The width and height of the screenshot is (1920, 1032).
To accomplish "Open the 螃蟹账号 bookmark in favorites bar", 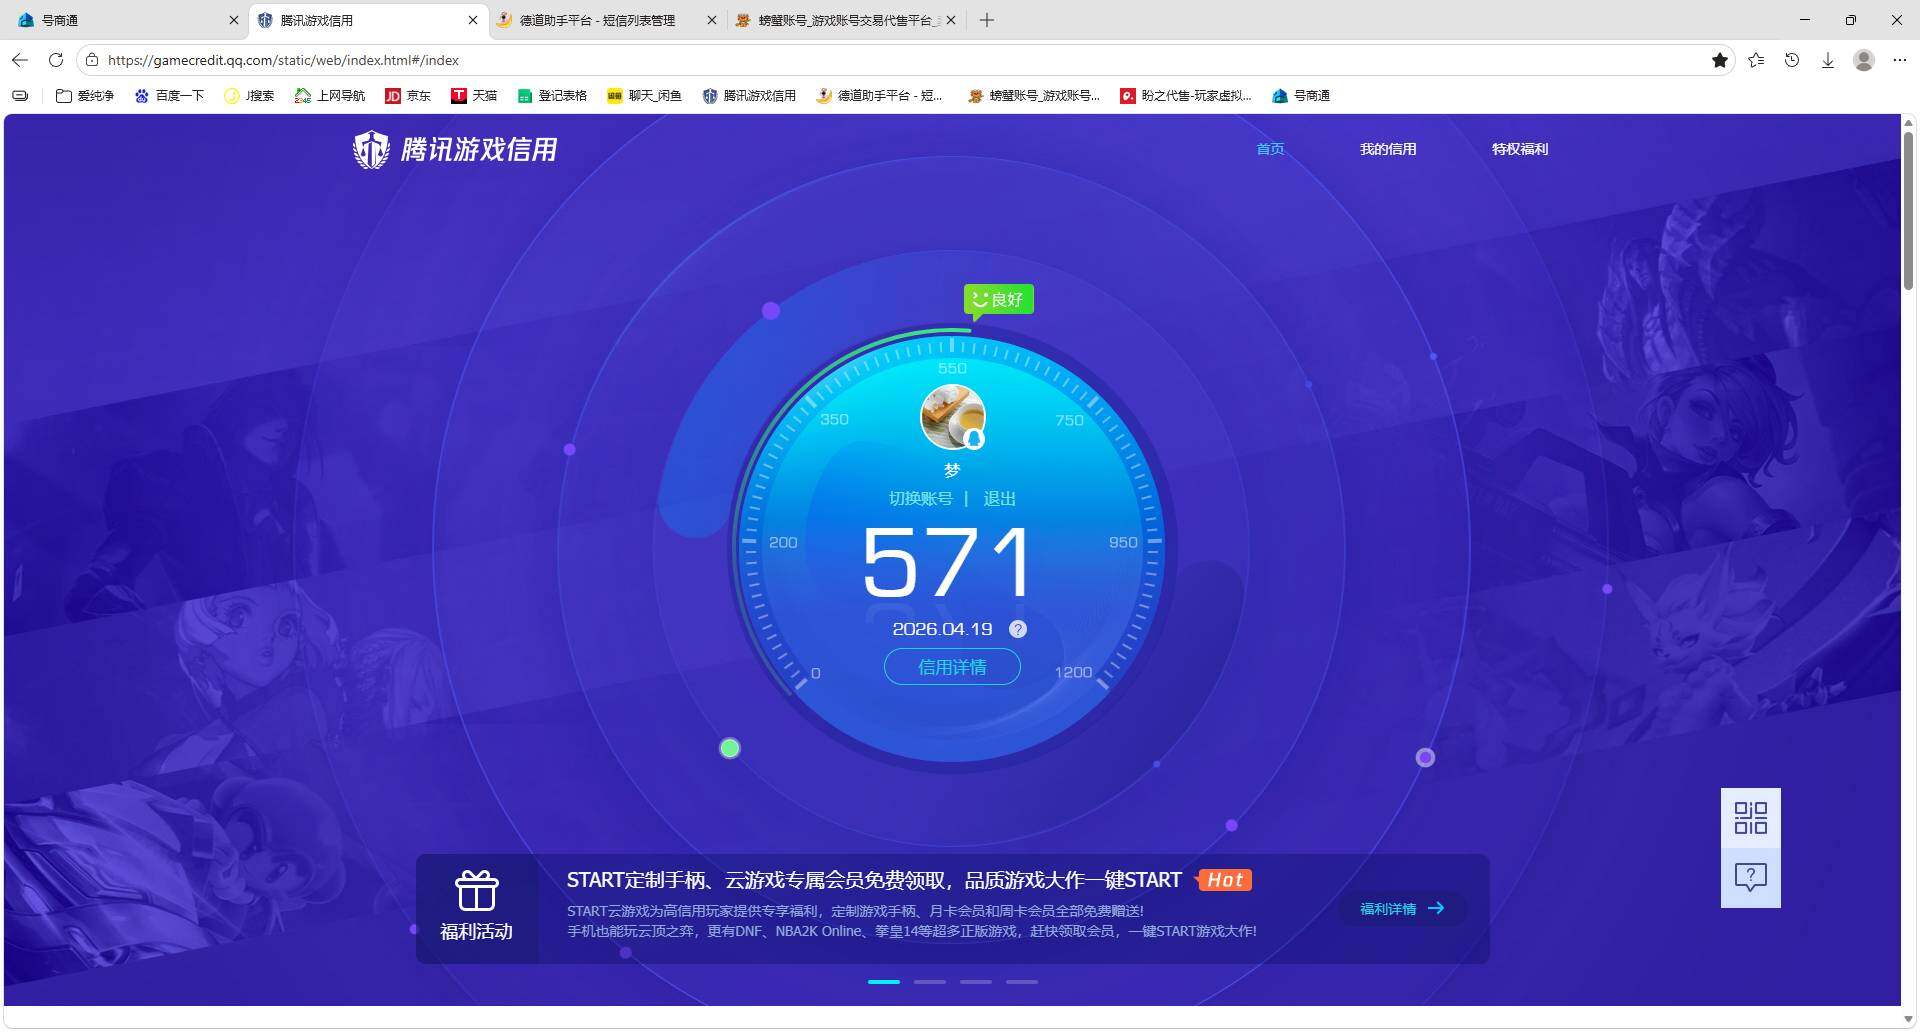I will click(x=1034, y=96).
